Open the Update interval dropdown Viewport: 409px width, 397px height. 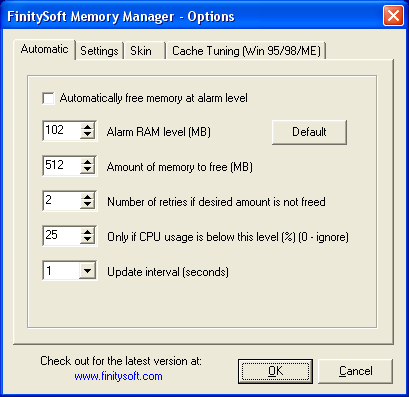click(87, 270)
